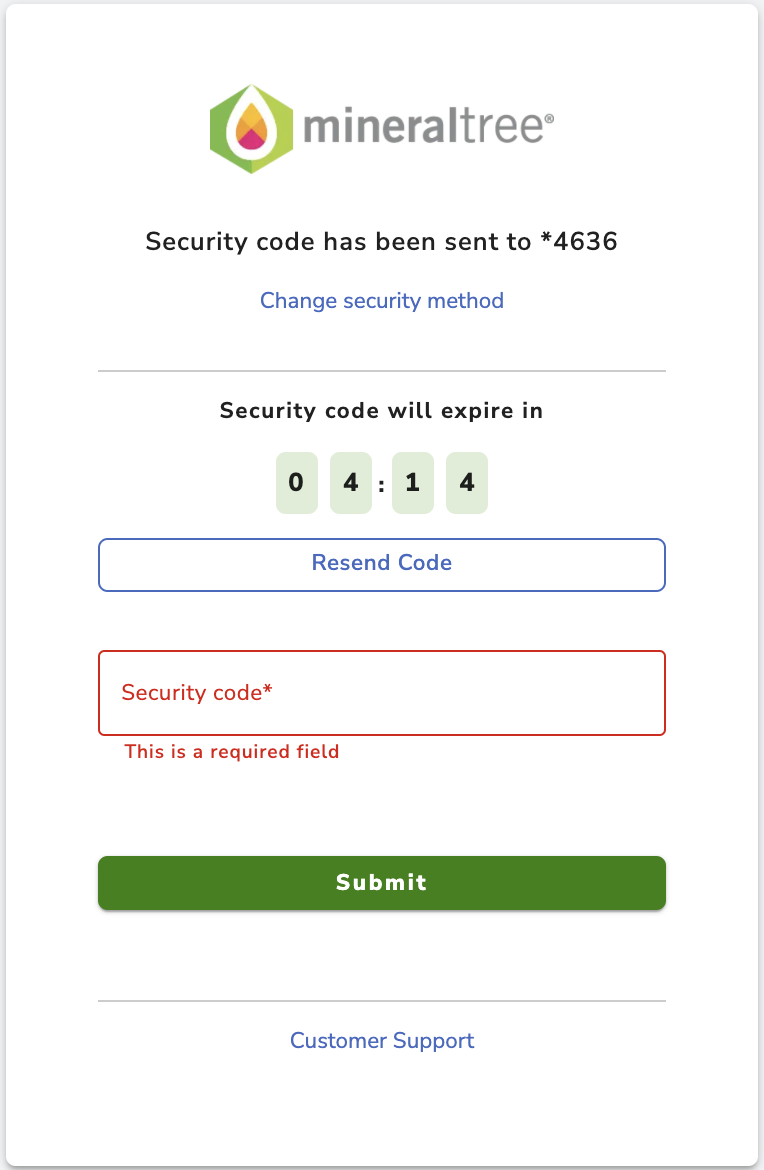Focus the Security code input field
This screenshot has height=1170, width=764.
[381, 693]
